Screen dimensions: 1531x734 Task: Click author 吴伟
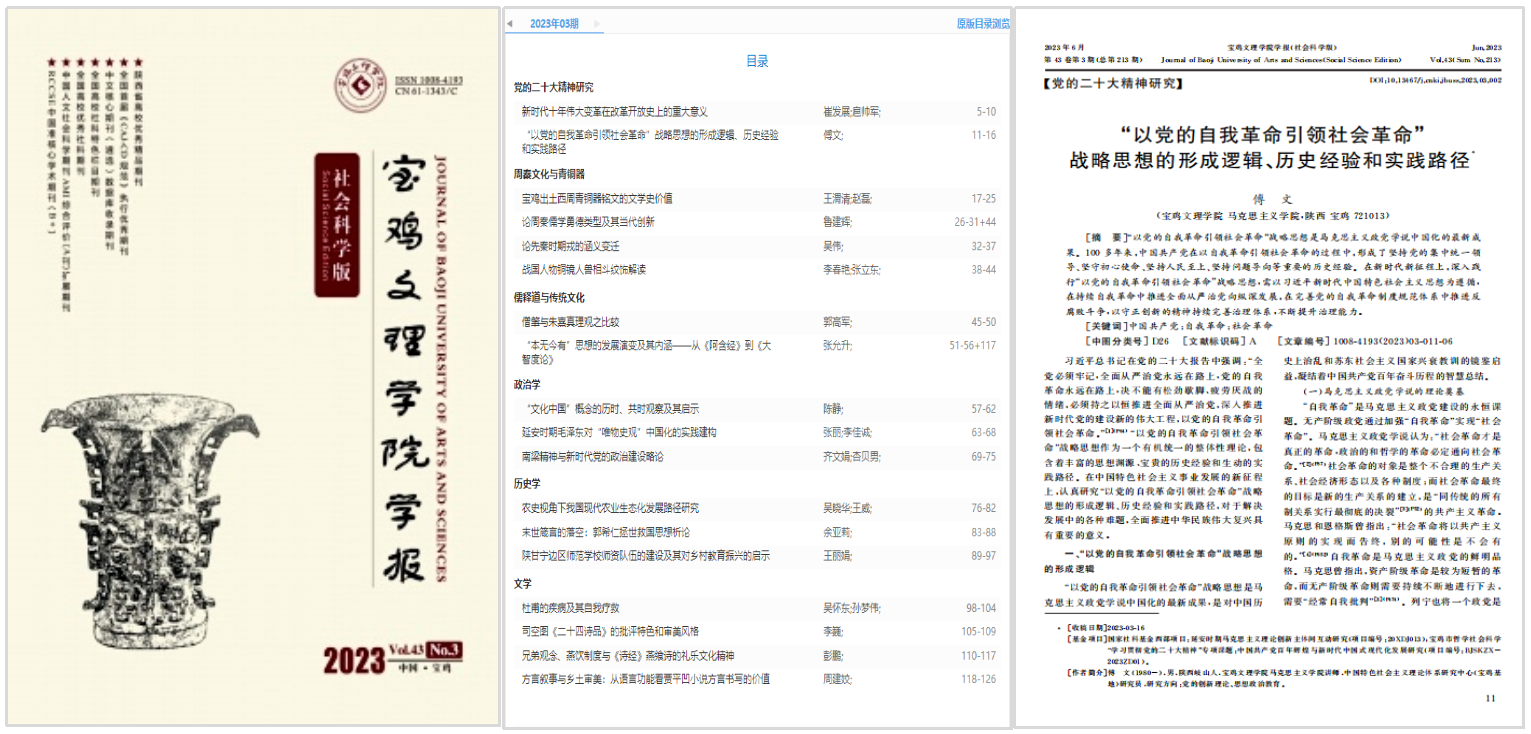[833, 246]
